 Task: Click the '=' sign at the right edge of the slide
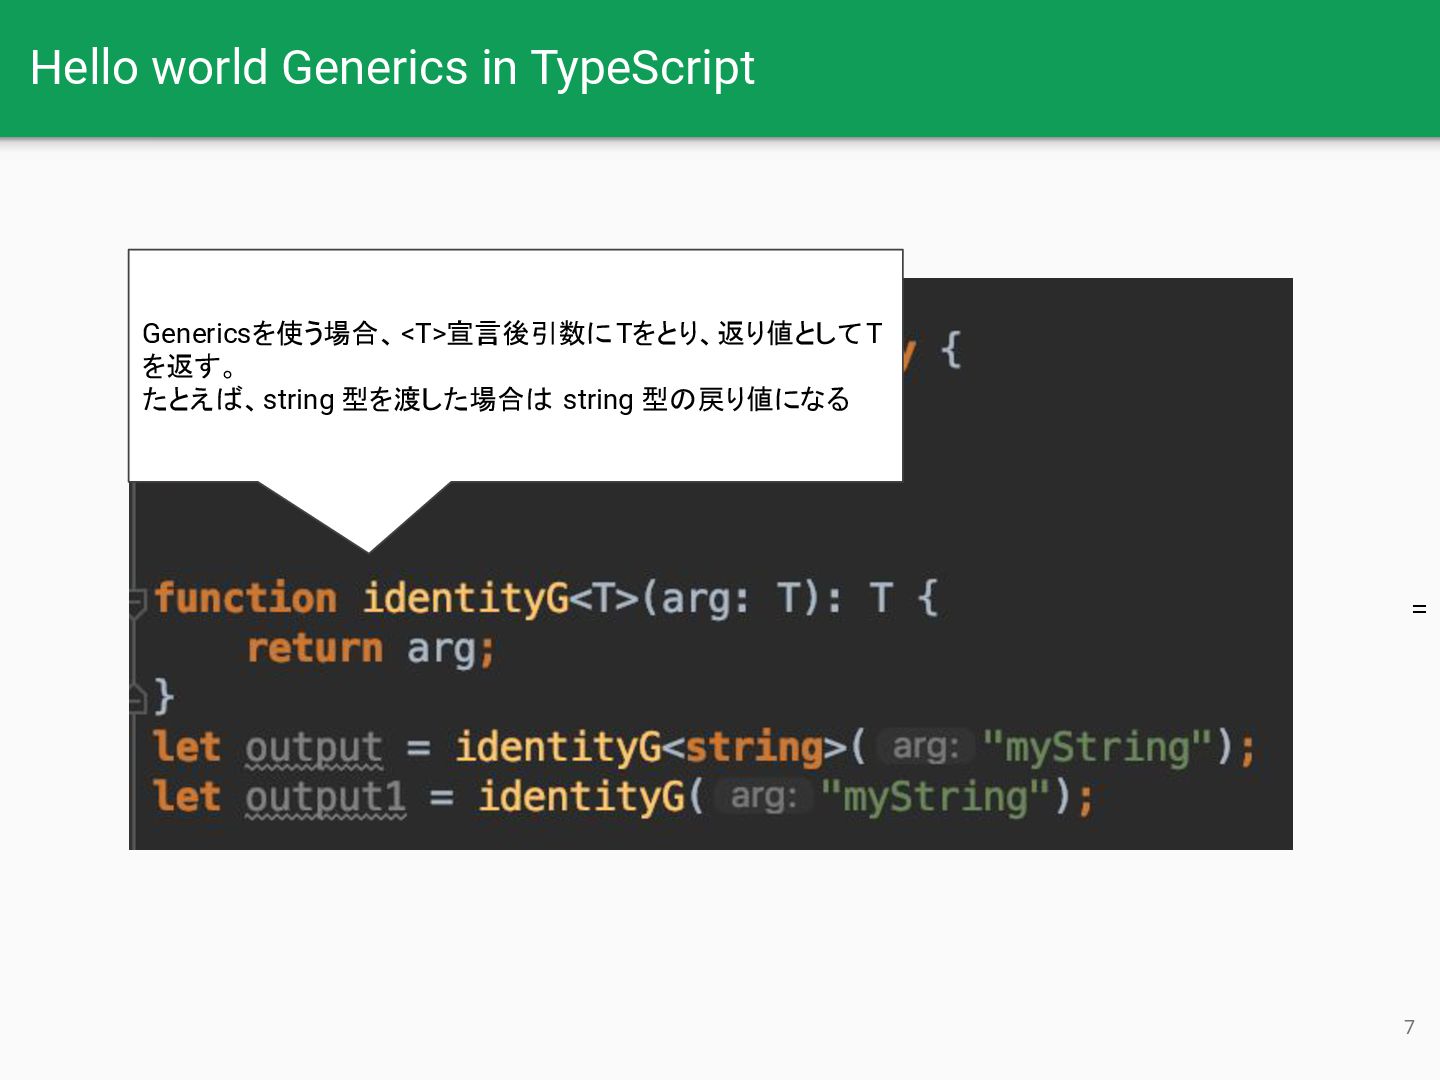pos(1419,609)
